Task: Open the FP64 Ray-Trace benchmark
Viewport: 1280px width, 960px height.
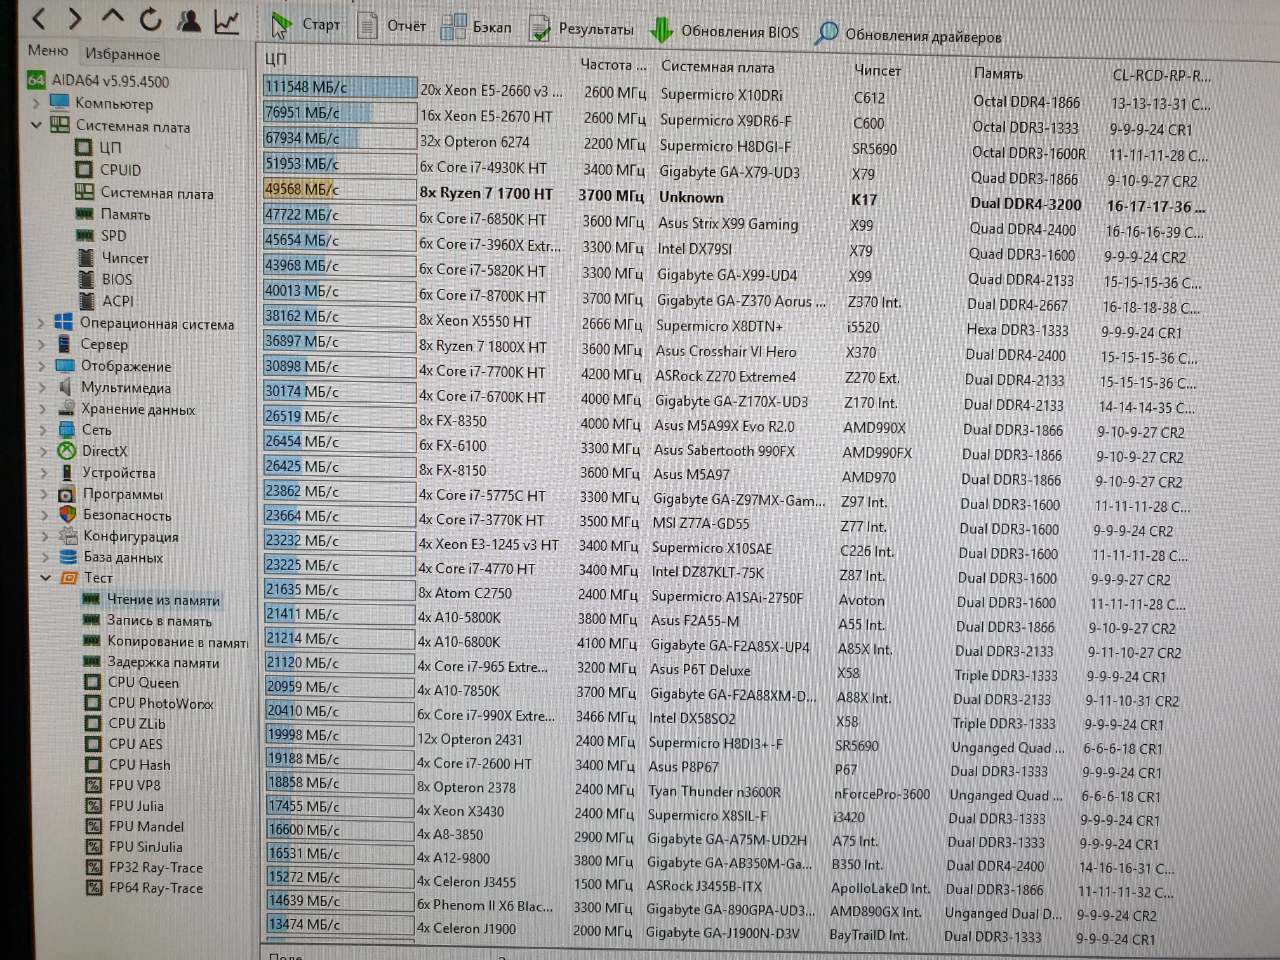Action: (145, 888)
